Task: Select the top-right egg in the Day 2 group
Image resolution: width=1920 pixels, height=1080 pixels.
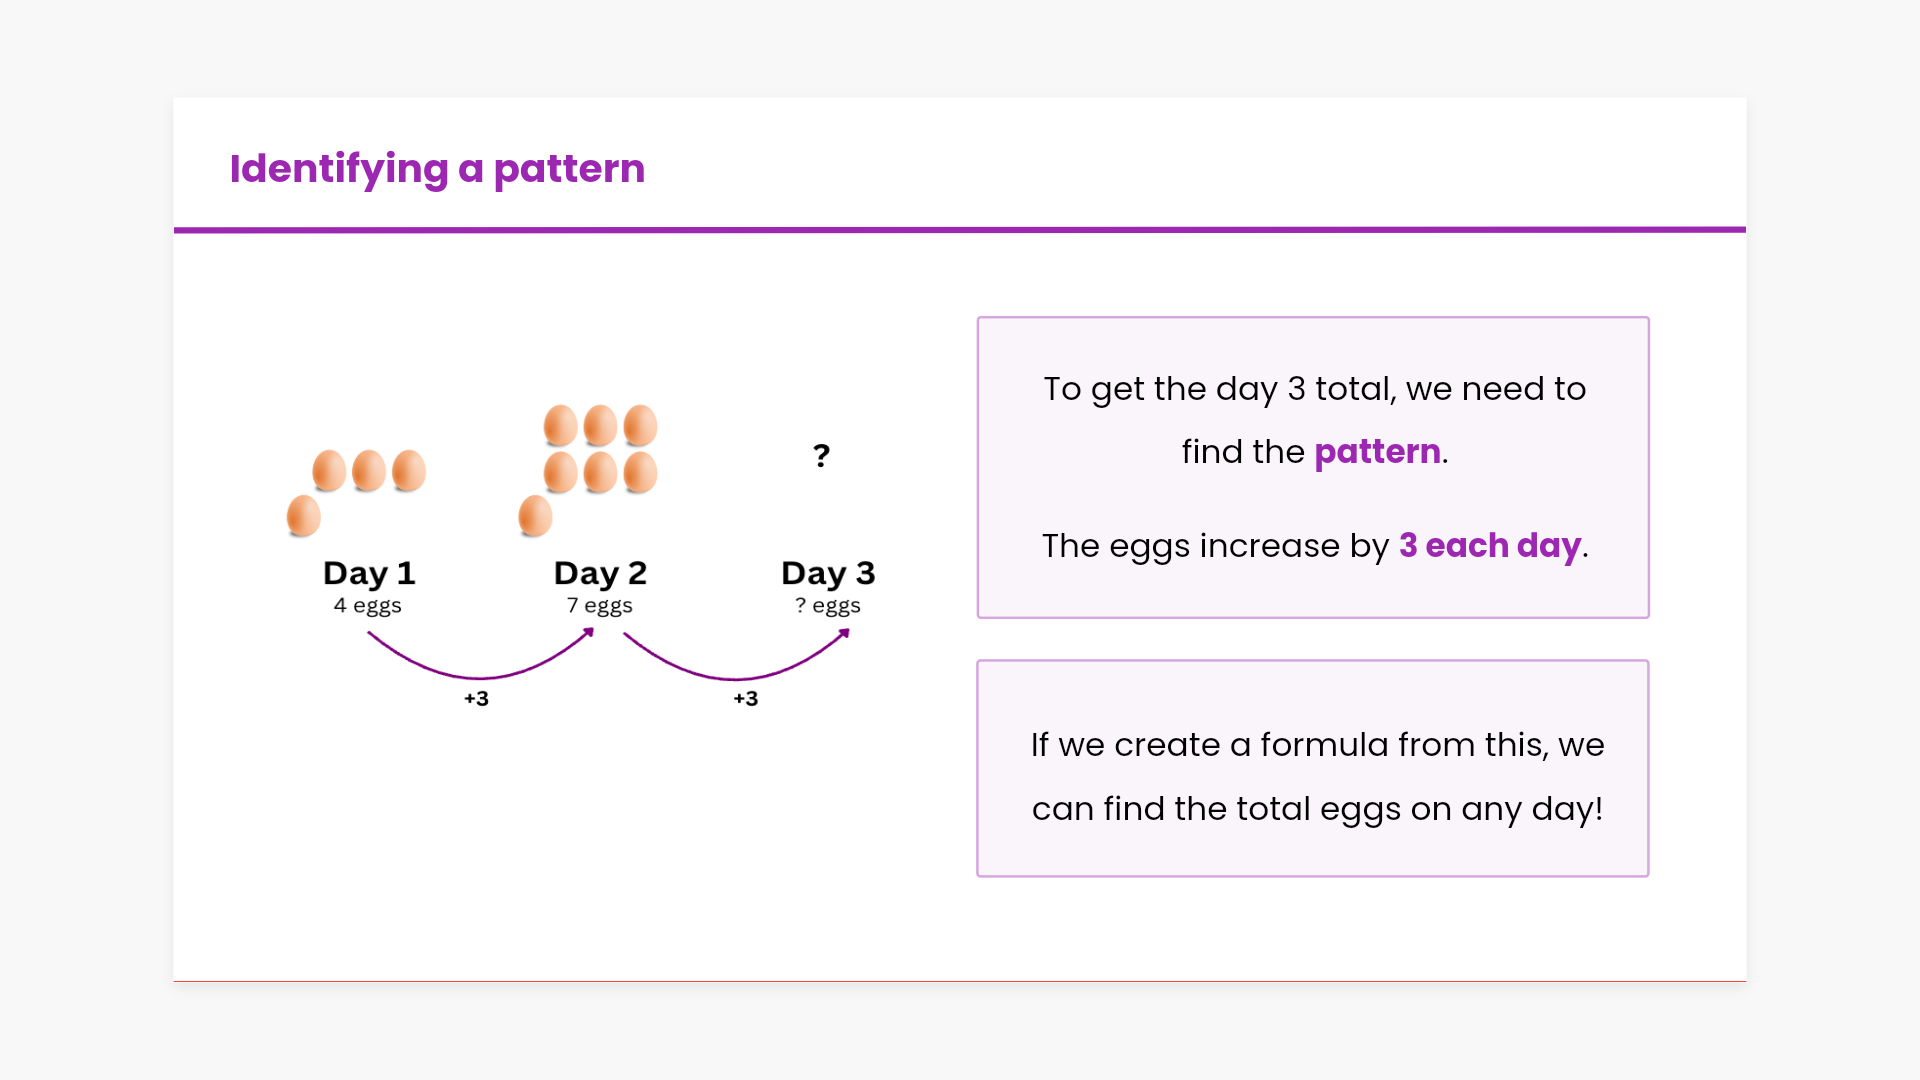Action: [640, 425]
